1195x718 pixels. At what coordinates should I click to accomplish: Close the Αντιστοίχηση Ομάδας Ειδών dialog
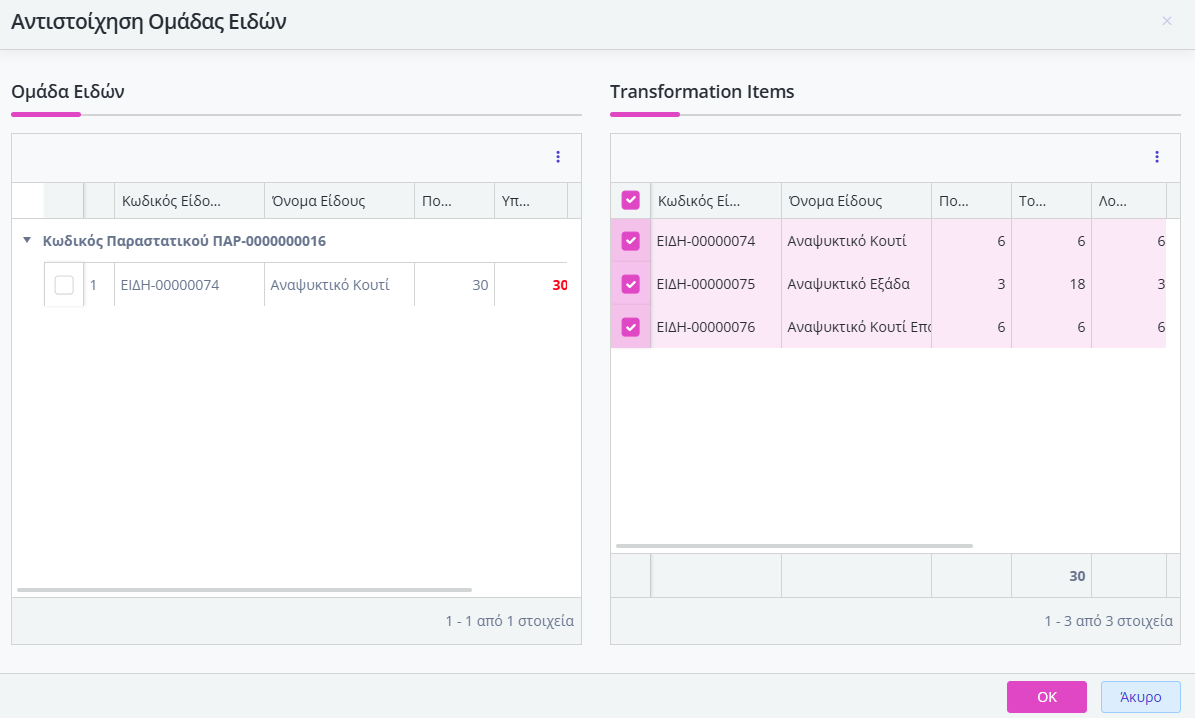click(x=1166, y=21)
